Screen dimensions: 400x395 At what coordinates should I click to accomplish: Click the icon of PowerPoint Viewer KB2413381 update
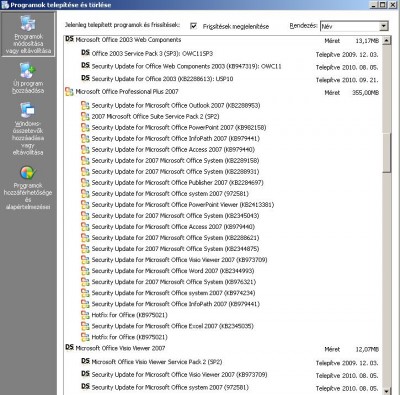point(85,204)
